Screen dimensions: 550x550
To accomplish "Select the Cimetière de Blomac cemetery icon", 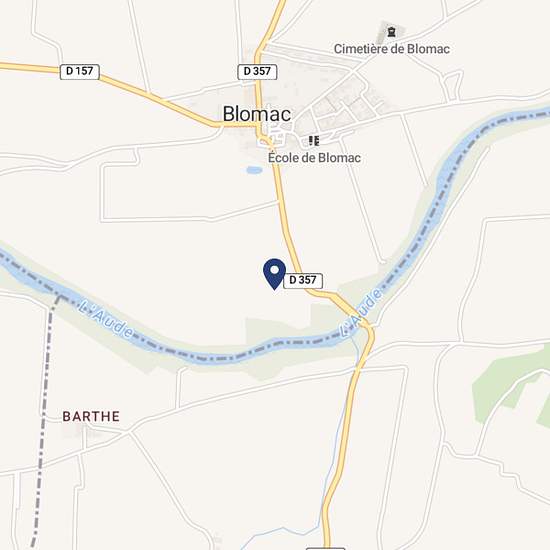I will pos(391,32).
